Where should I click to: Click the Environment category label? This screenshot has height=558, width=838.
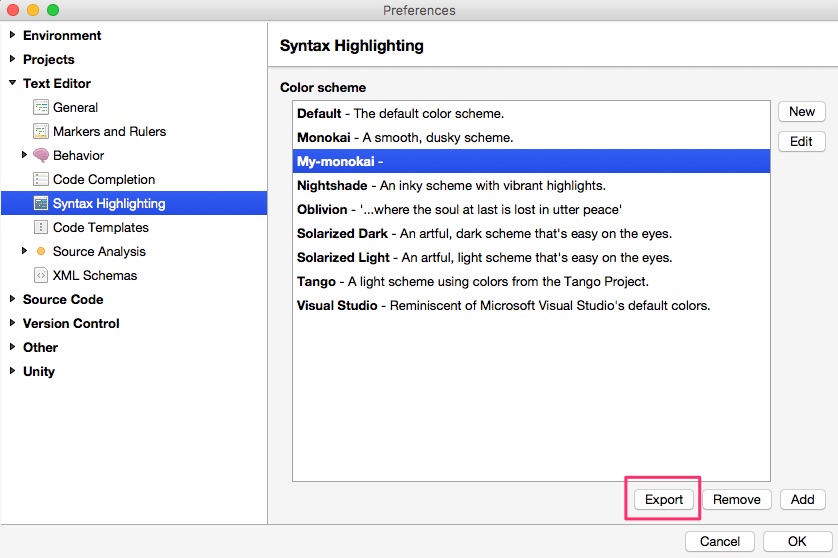pyautogui.click(x=62, y=35)
